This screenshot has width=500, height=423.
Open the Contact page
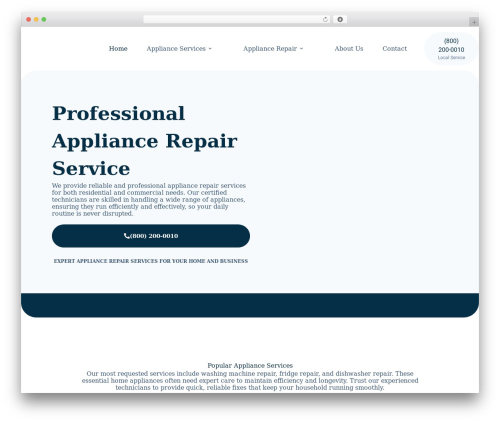(x=395, y=49)
